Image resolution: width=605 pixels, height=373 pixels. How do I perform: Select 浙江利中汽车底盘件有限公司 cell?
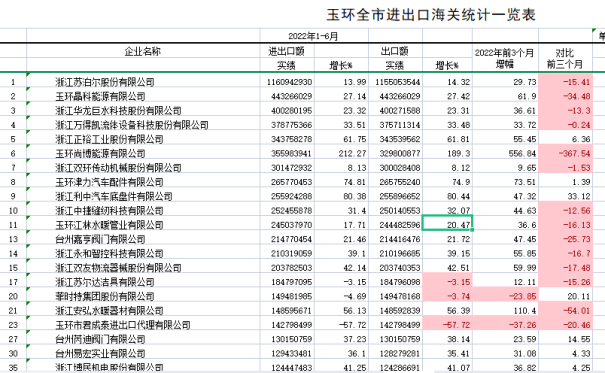click(x=113, y=196)
